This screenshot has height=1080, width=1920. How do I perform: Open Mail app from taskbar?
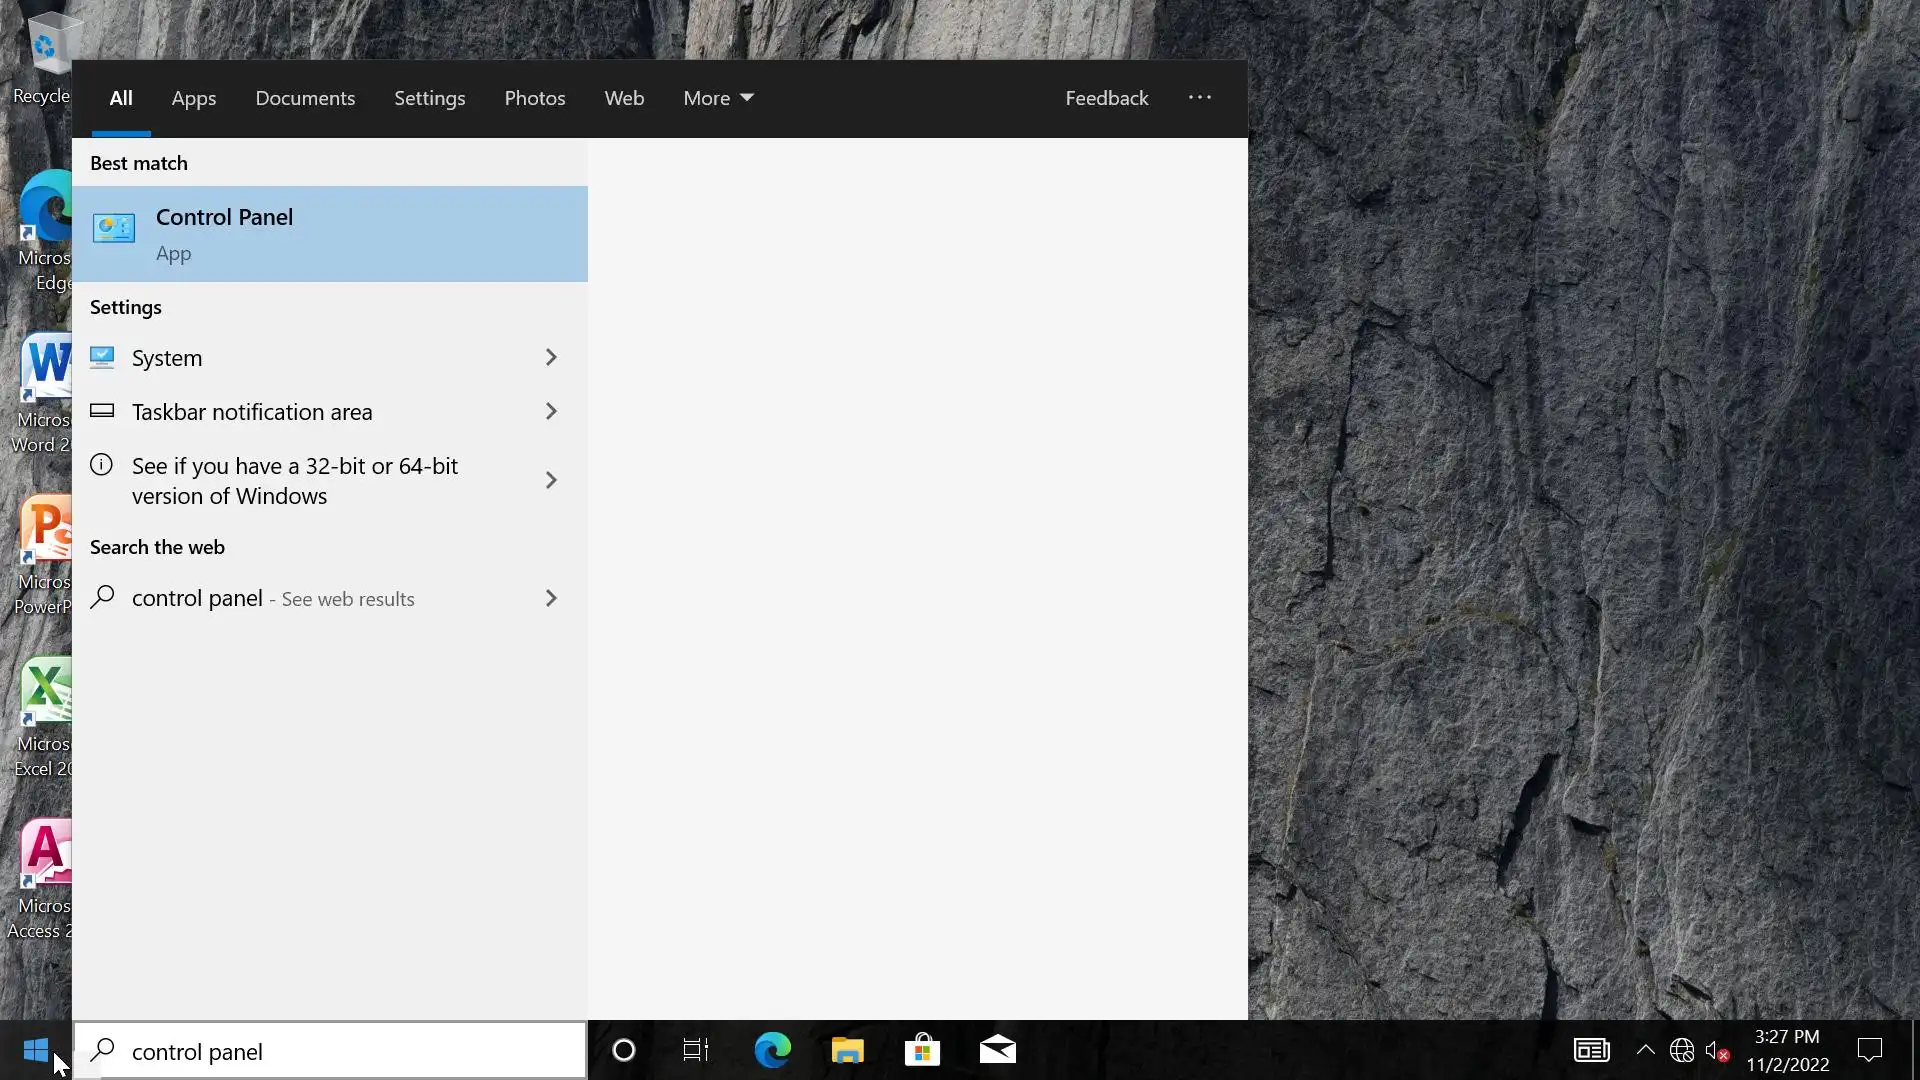[997, 1050]
